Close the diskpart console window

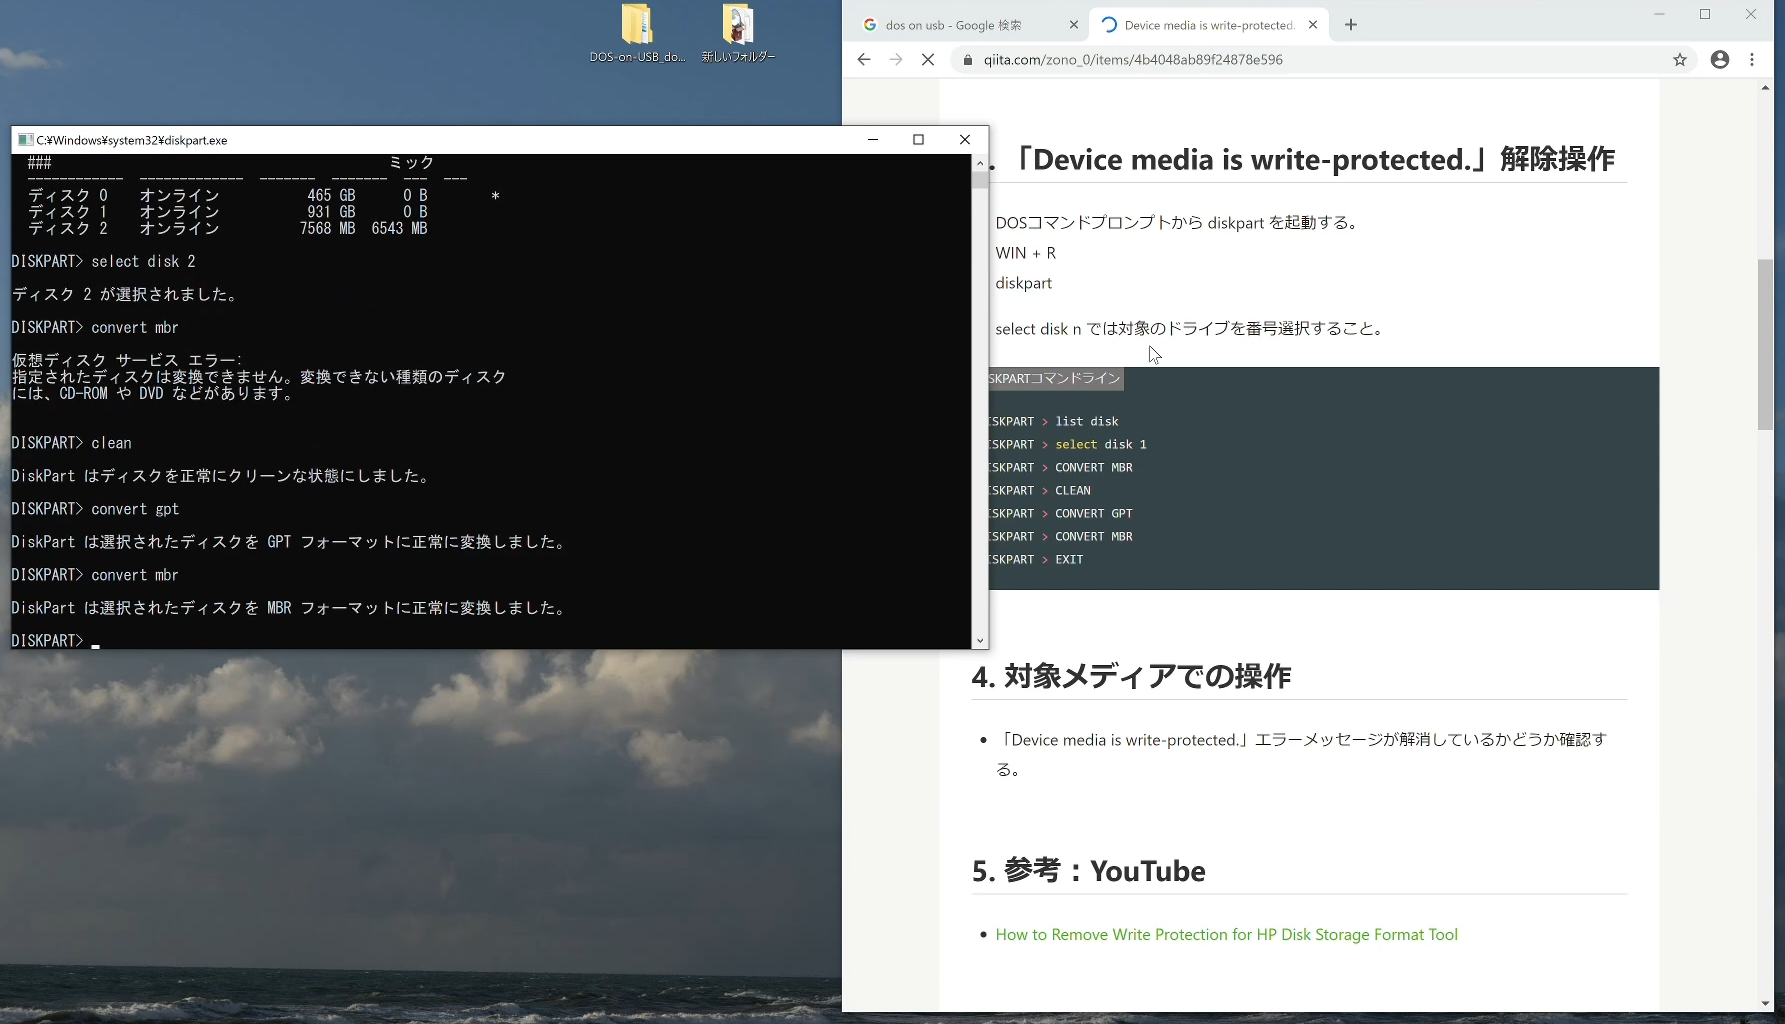click(965, 140)
